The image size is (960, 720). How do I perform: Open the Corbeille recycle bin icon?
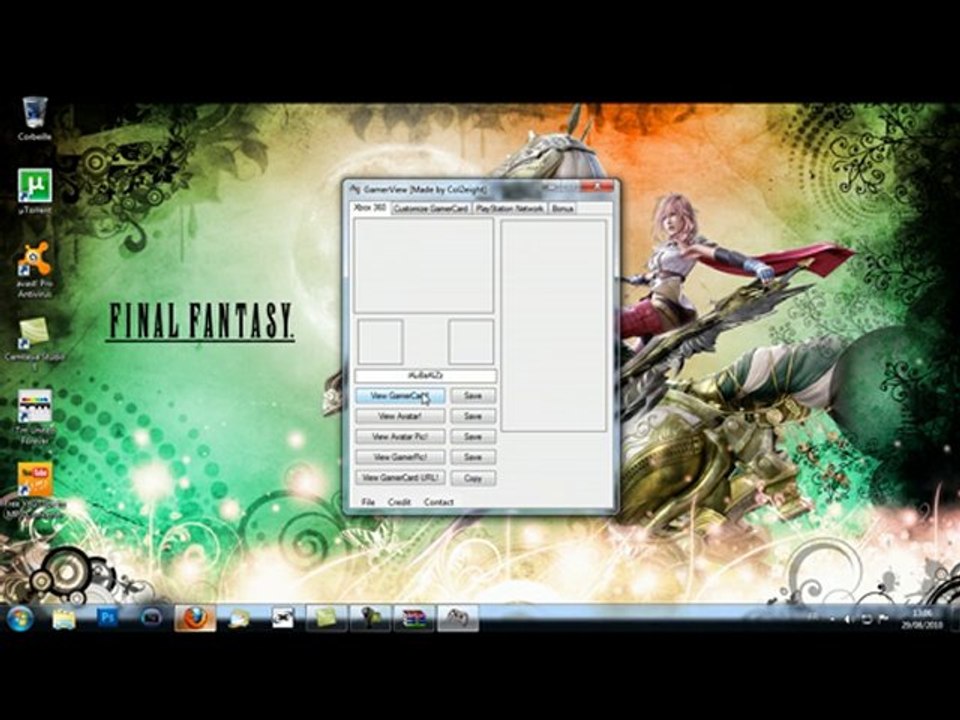[35, 119]
